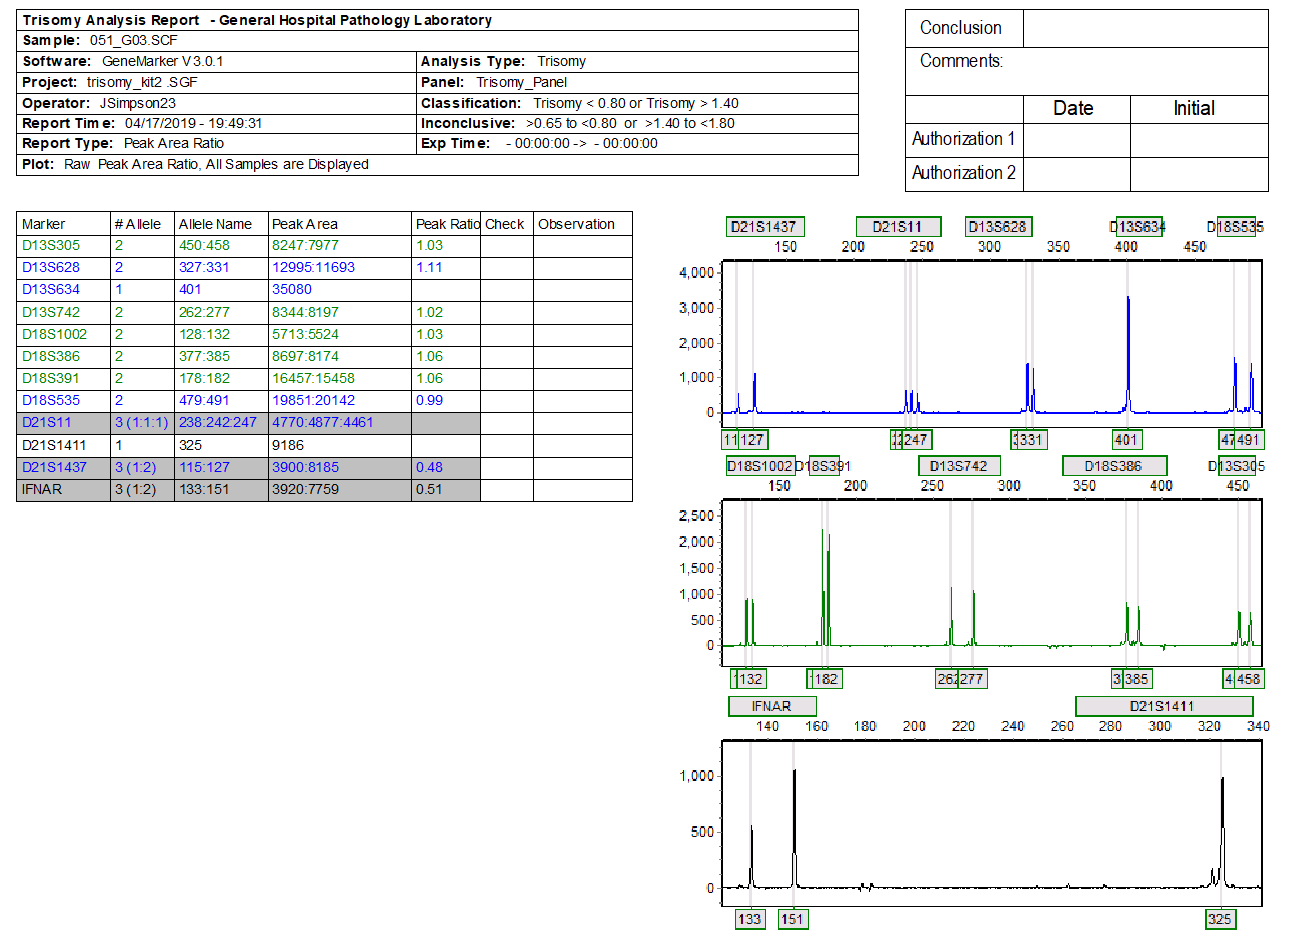Select the IFNAR marker label on the bottom plot
This screenshot has width=1296, height=942.
tap(770, 706)
